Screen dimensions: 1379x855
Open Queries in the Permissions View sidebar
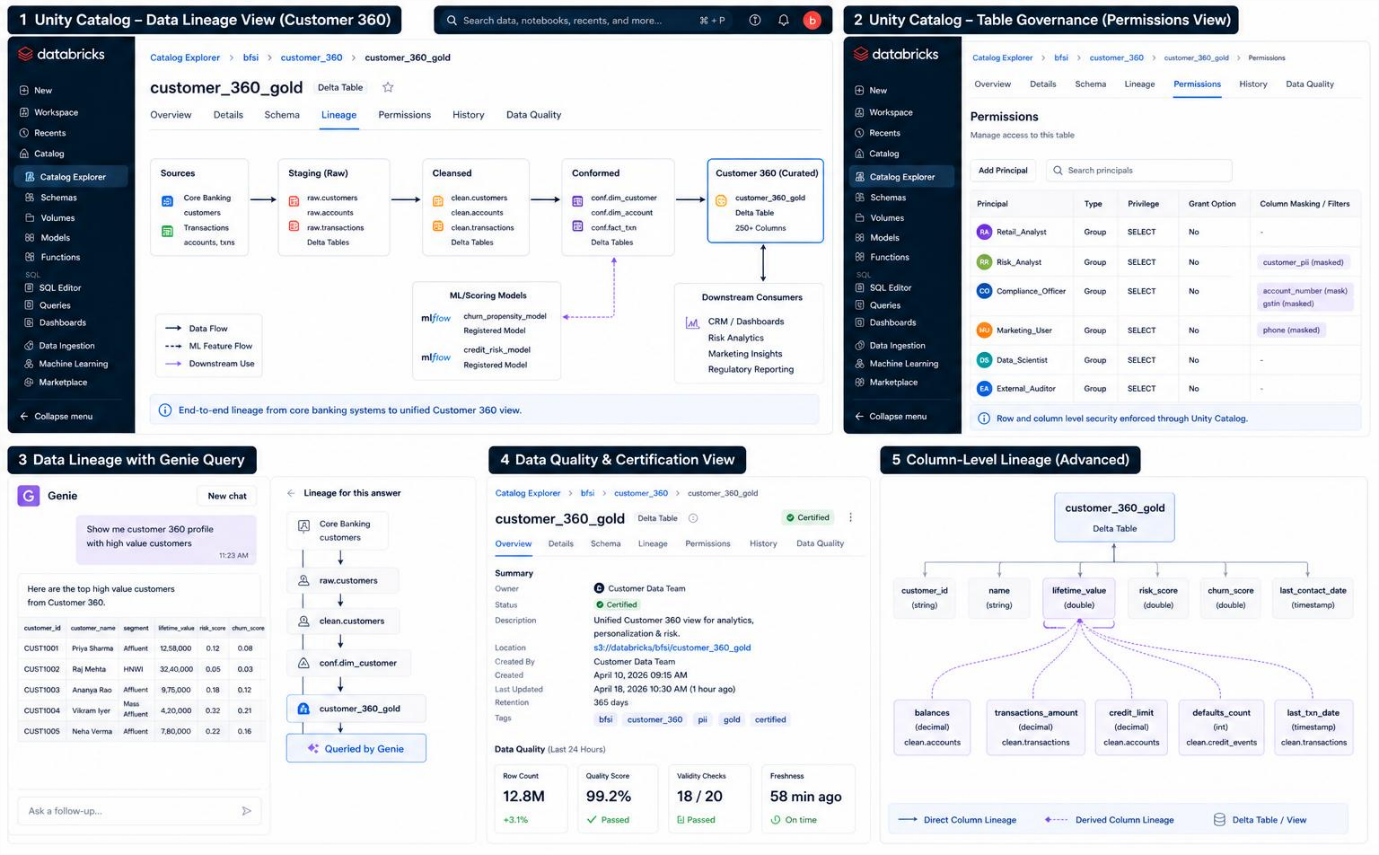tap(885, 305)
